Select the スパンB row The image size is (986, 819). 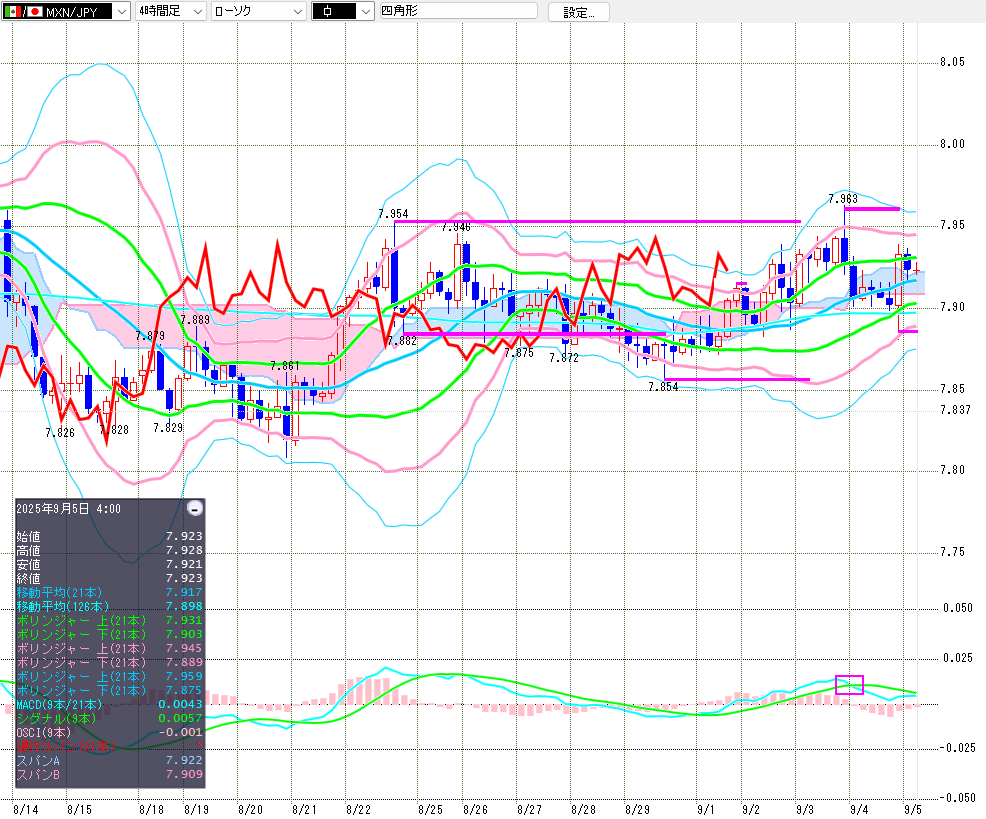point(109,774)
